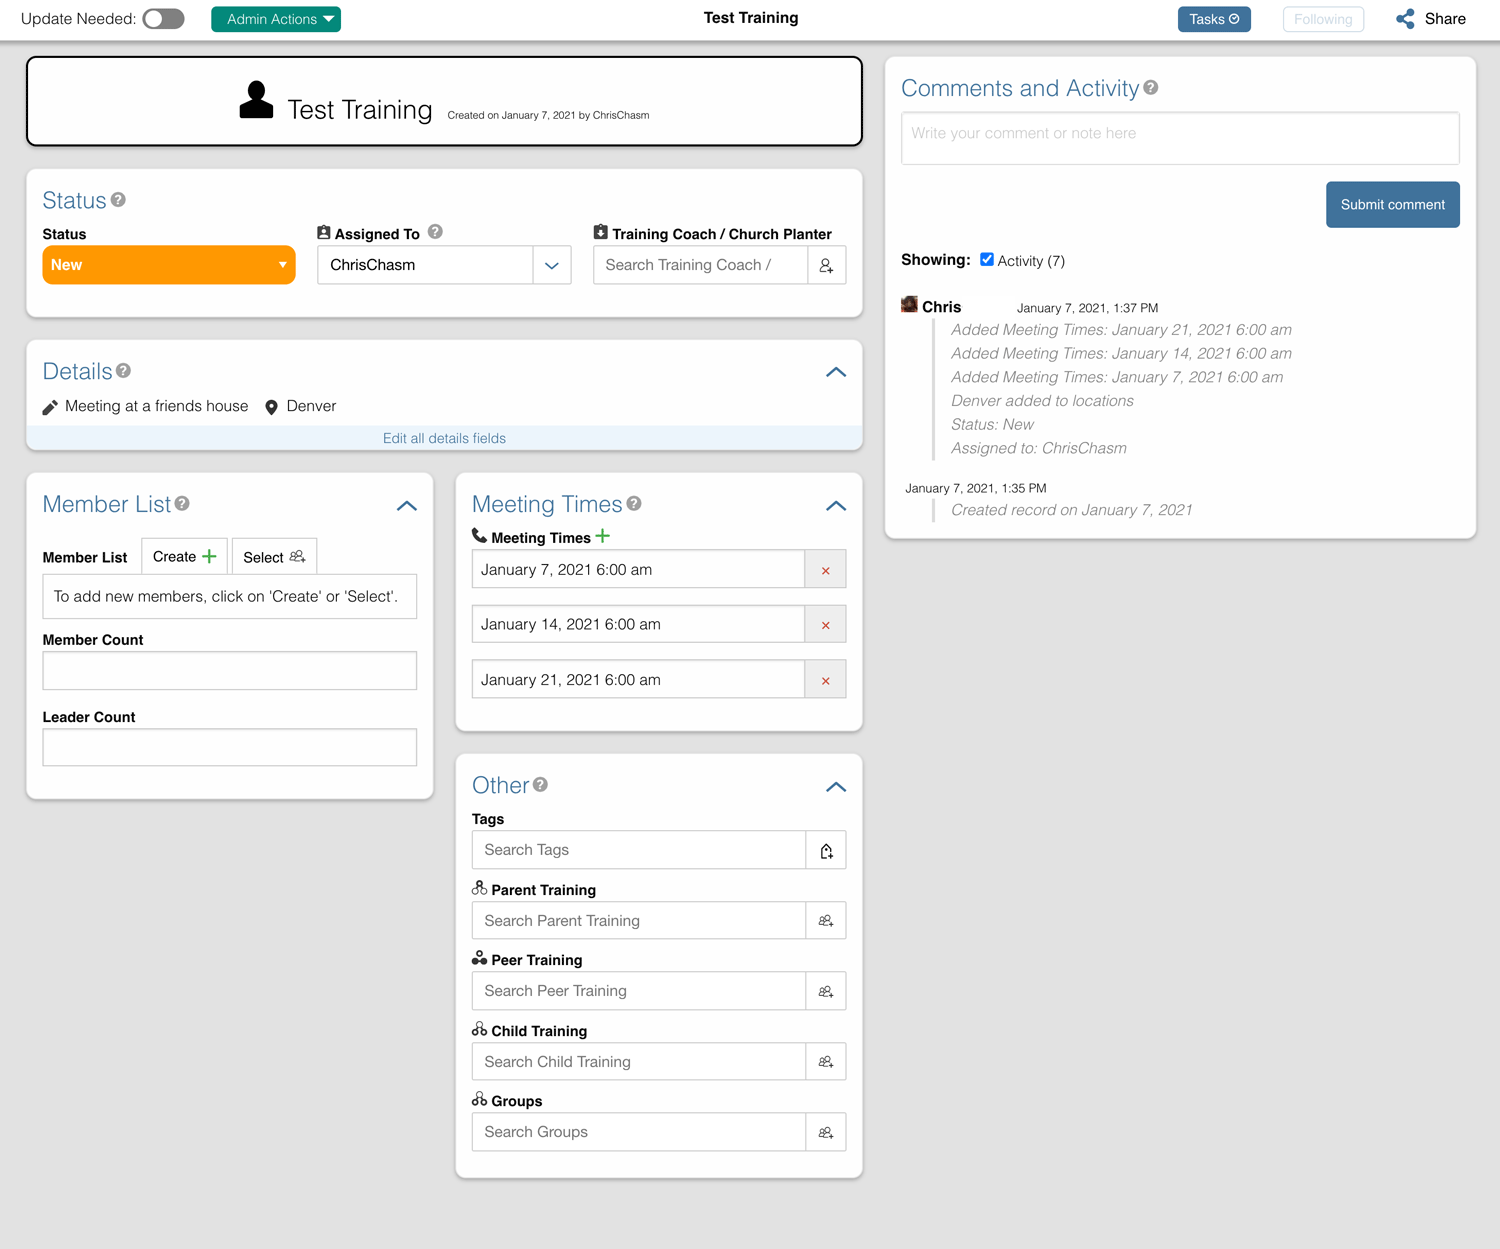1500x1249 pixels.
Task: Switch to the Select tab in Member List
Action: [x=273, y=556]
